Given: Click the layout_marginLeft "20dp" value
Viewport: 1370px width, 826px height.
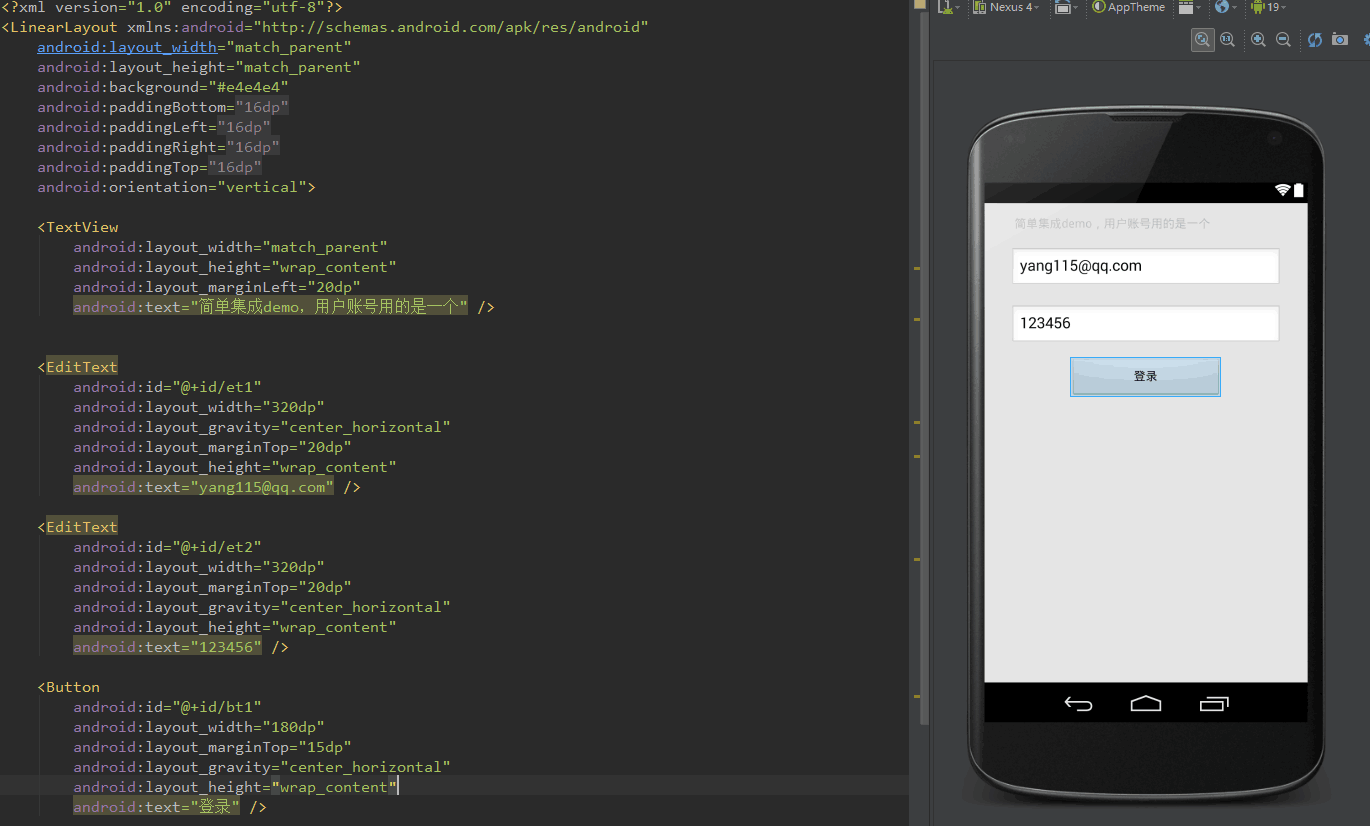Looking at the screenshot, I should tap(334, 287).
